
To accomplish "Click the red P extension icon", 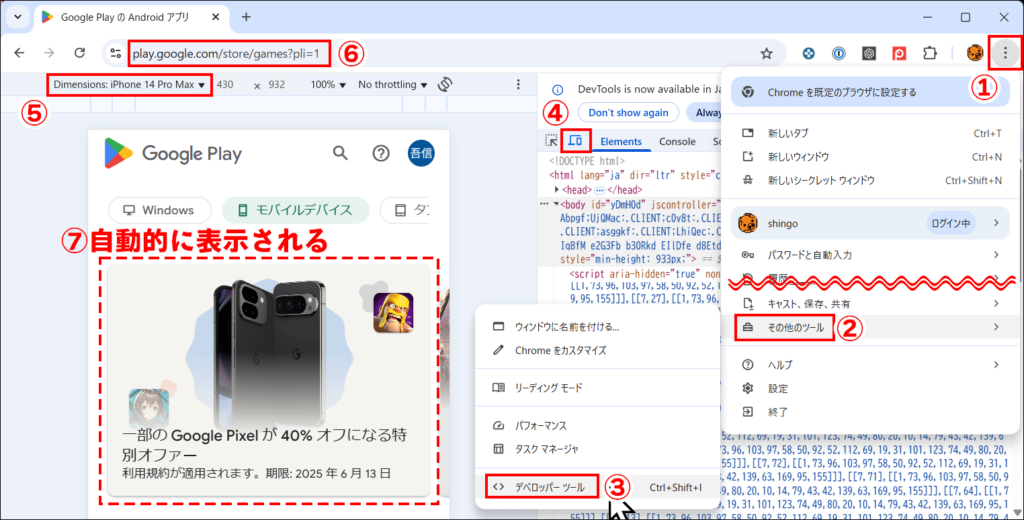I will pyautogui.click(x=899, y=54).
